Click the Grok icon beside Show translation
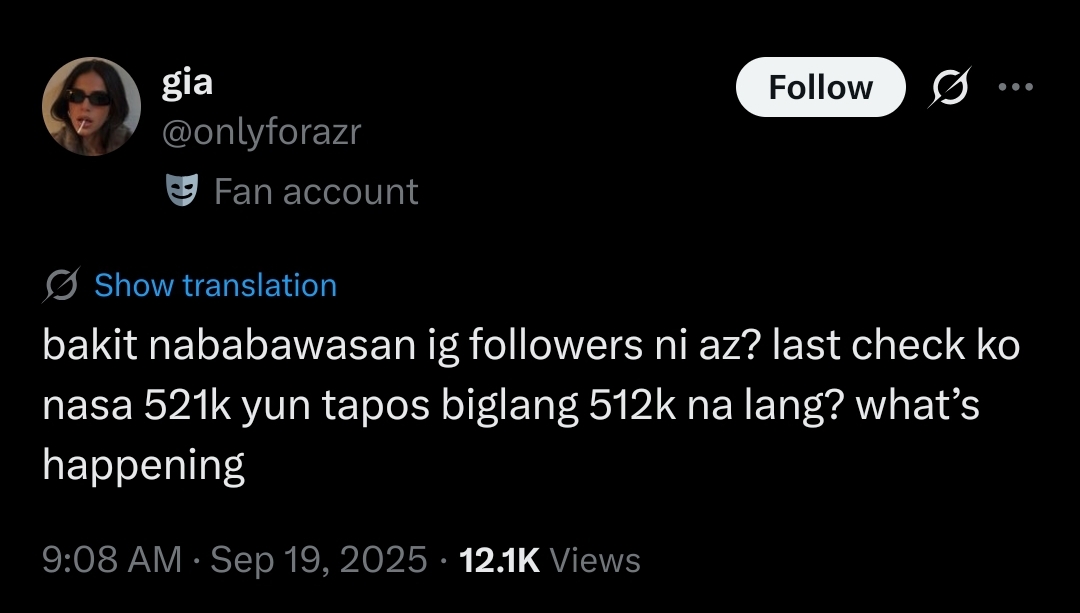 [62, 285]
